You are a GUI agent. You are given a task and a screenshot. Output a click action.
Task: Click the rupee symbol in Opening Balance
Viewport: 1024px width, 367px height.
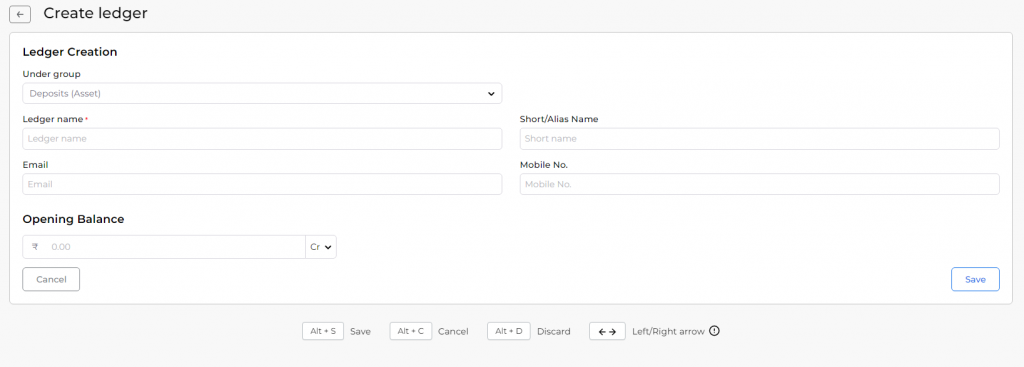(x=35, y=247)
